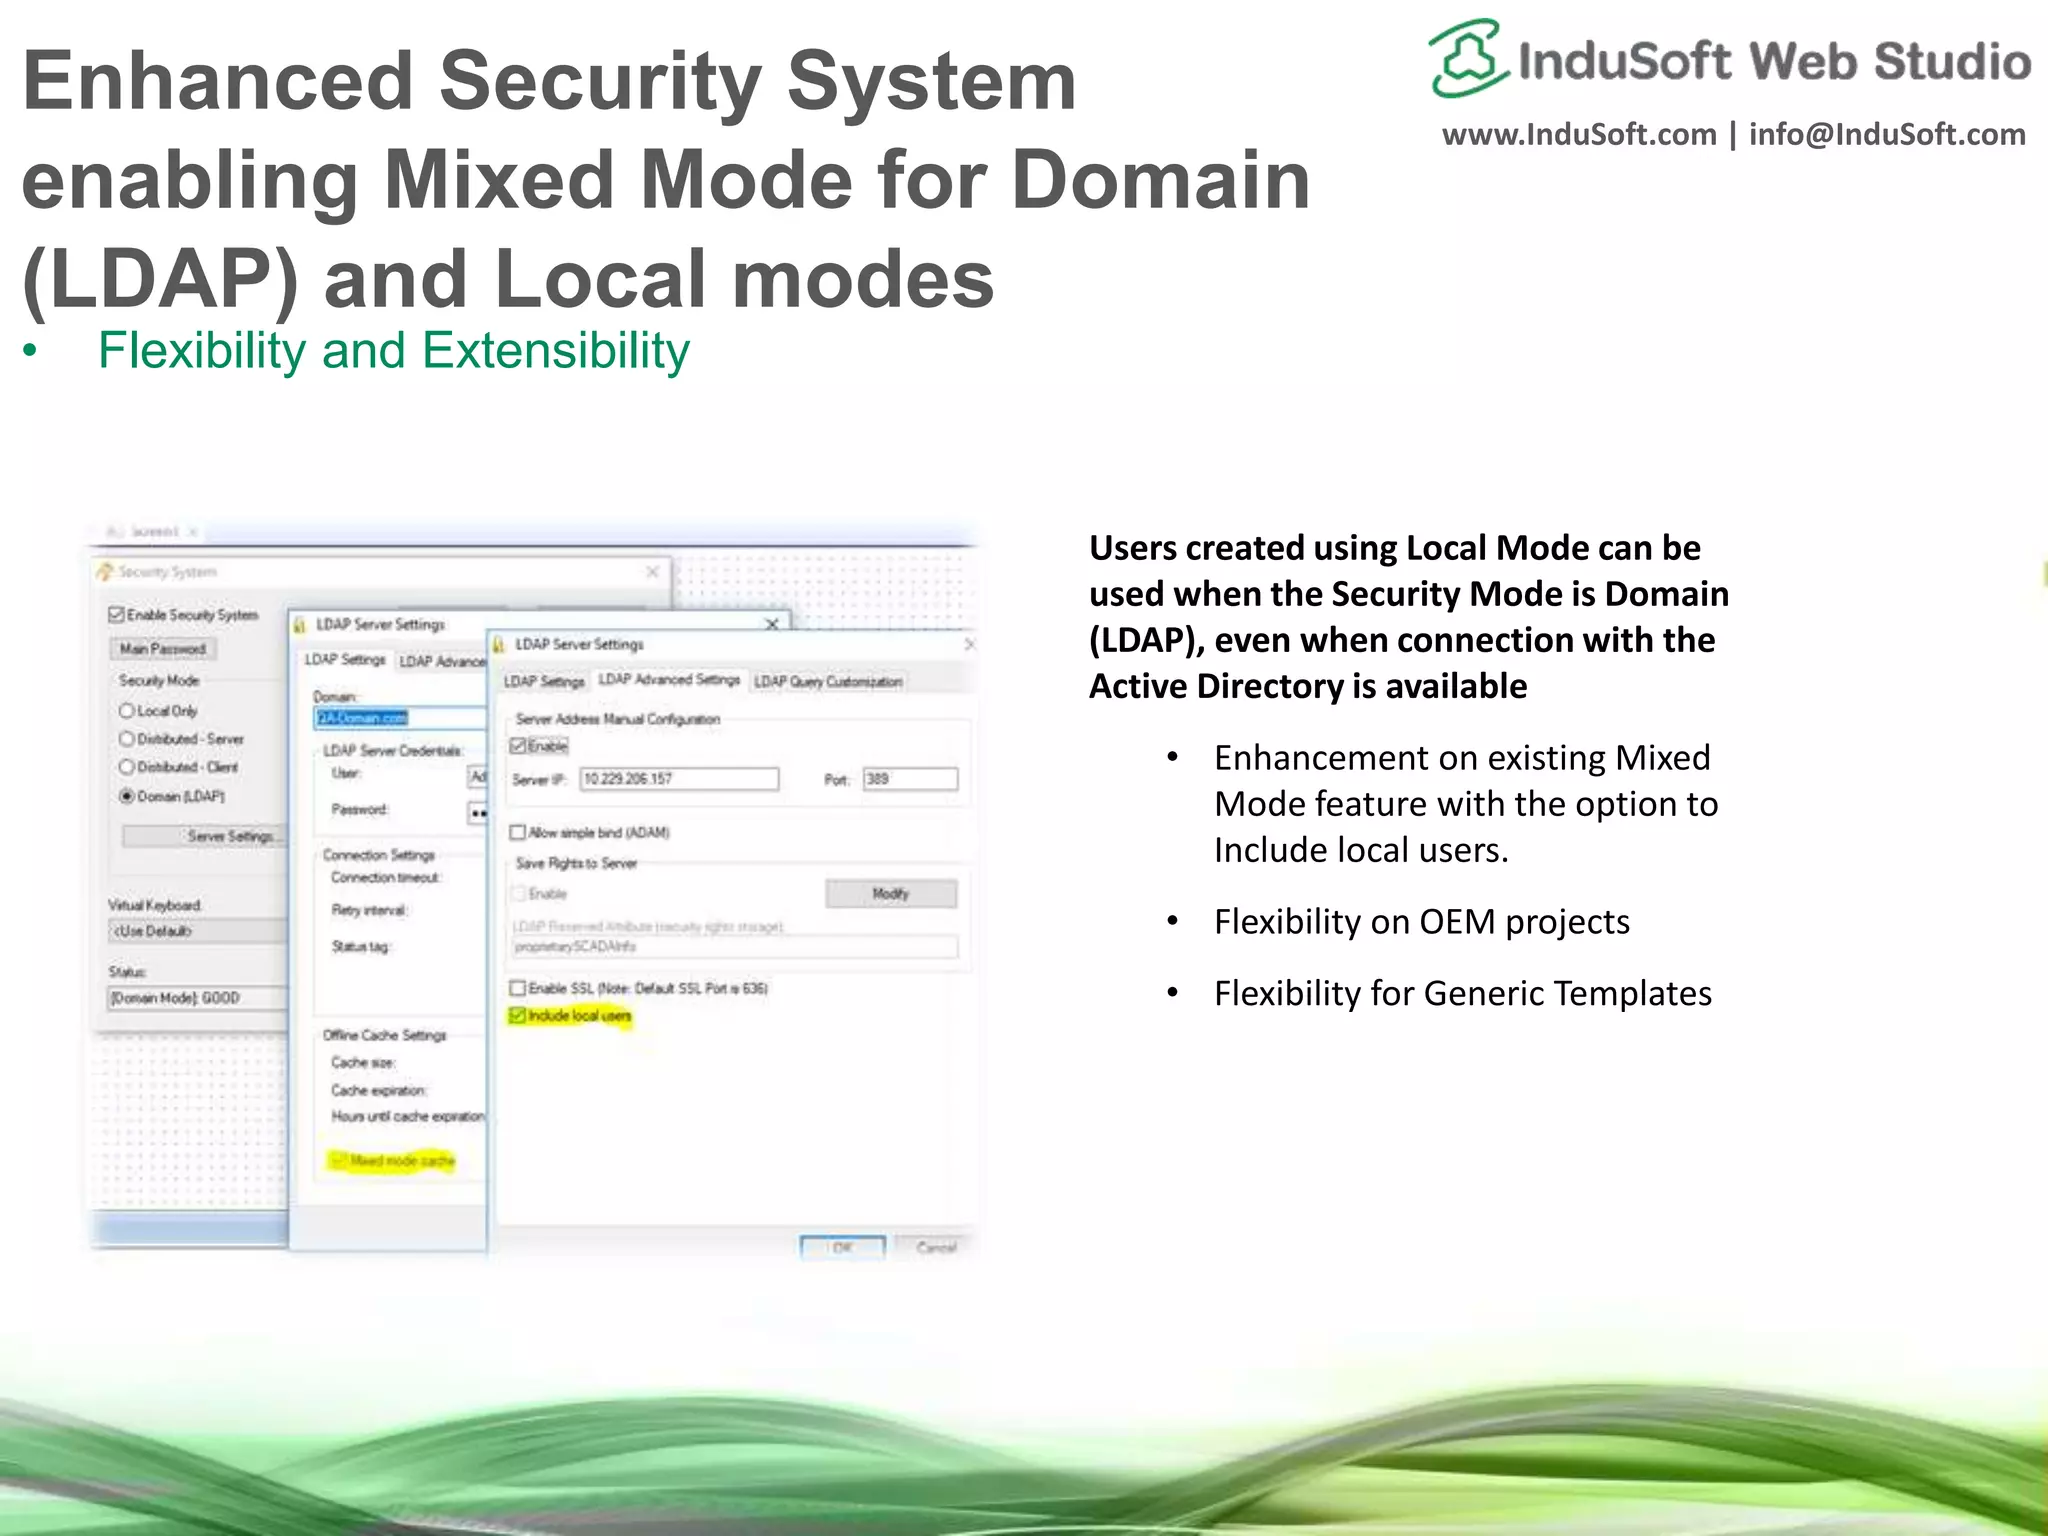Click the 'Flexibility for Generic Templates' bullet
Image resolution: width=2048 pixels, height=1536 pixels.
click(1463, 993)
